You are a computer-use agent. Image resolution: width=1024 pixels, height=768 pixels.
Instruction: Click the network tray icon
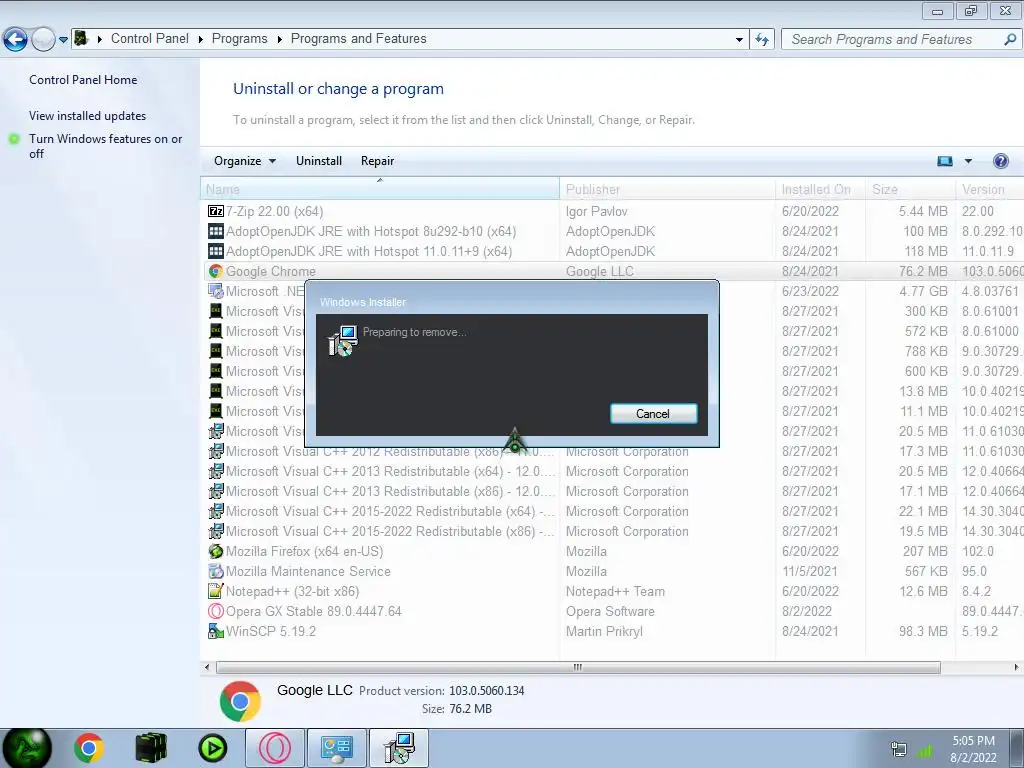899,750
